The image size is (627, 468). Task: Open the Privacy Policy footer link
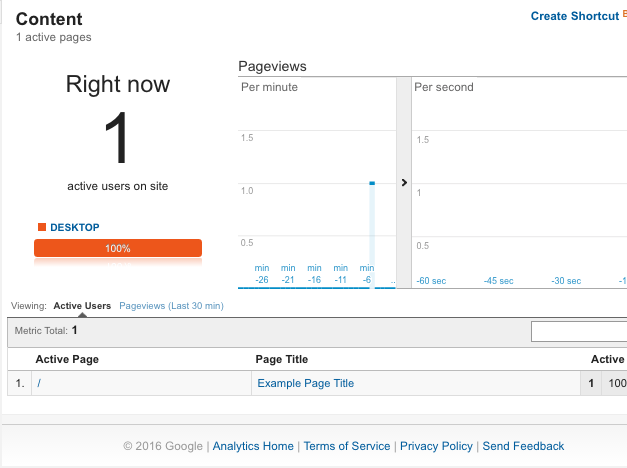[x=436, y=446]
